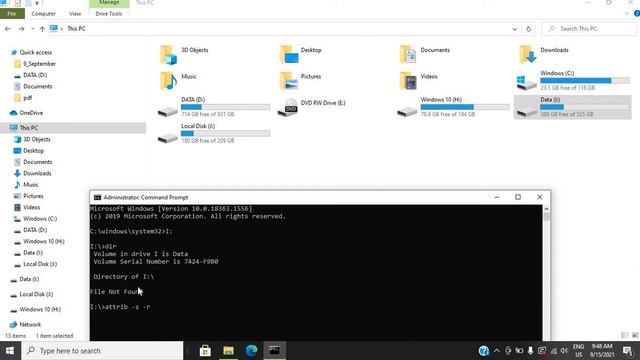The image size is (640, 360).
Task: Select the Manage contextual tab
Action: pyautogui.click(x=109, y=3)
